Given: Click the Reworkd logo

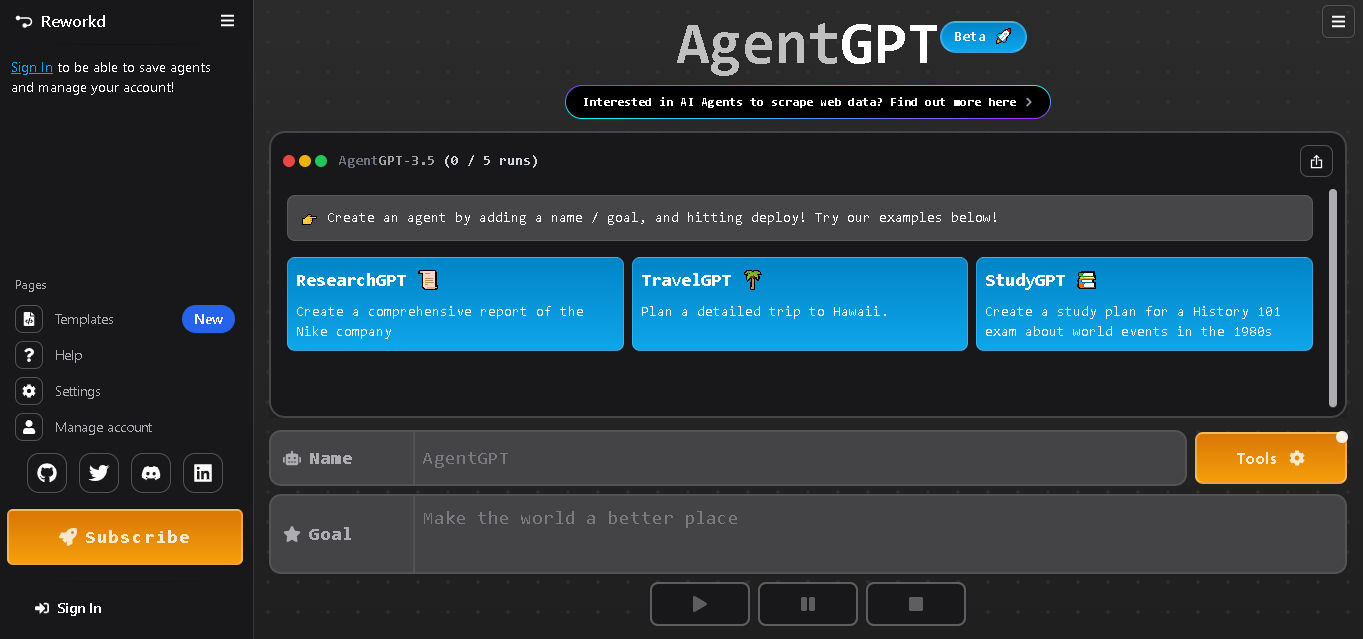Looking at the screenshot, I should coord(60,21).
